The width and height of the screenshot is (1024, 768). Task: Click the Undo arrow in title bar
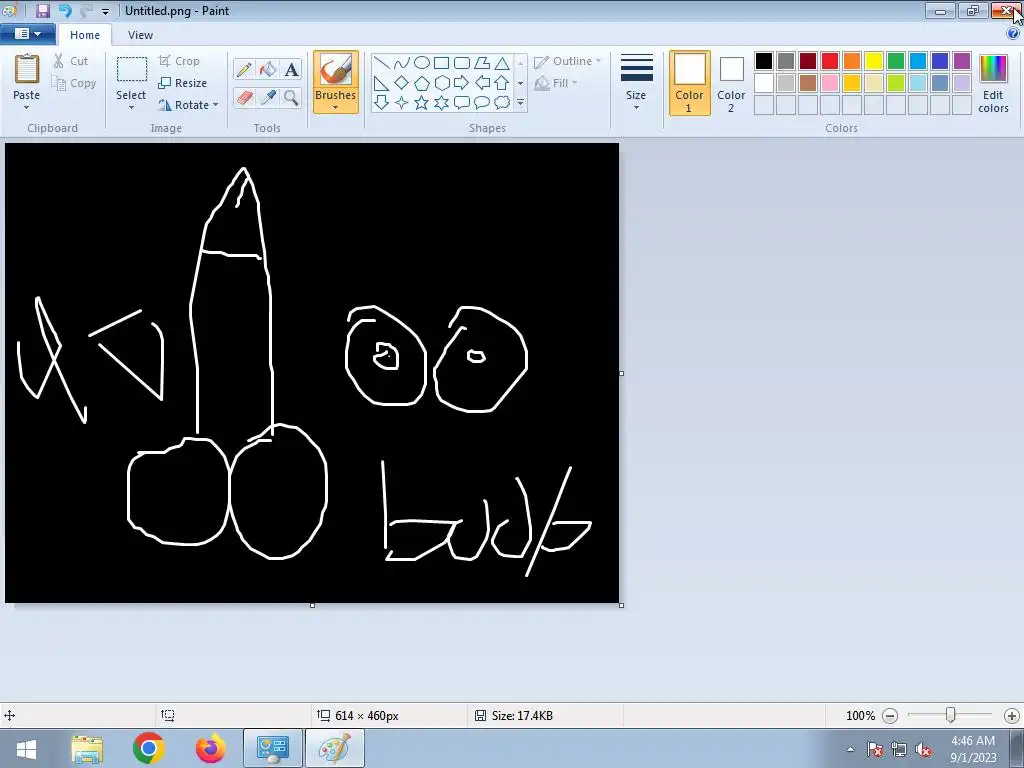[65, 10]
